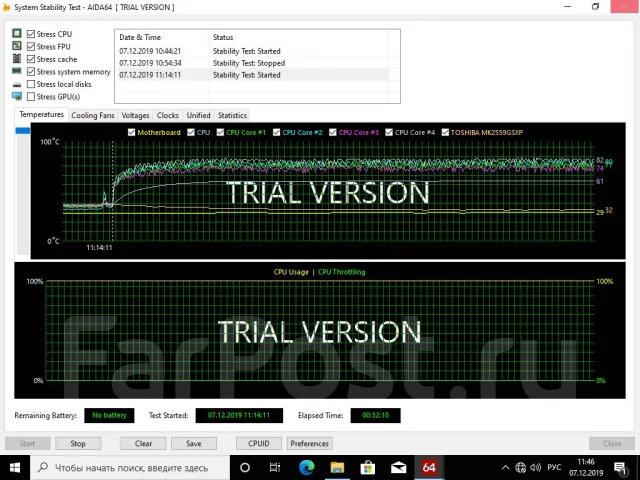Screen dimensions: 640x480
Task: Switch input language РУС
Action: 554,468
